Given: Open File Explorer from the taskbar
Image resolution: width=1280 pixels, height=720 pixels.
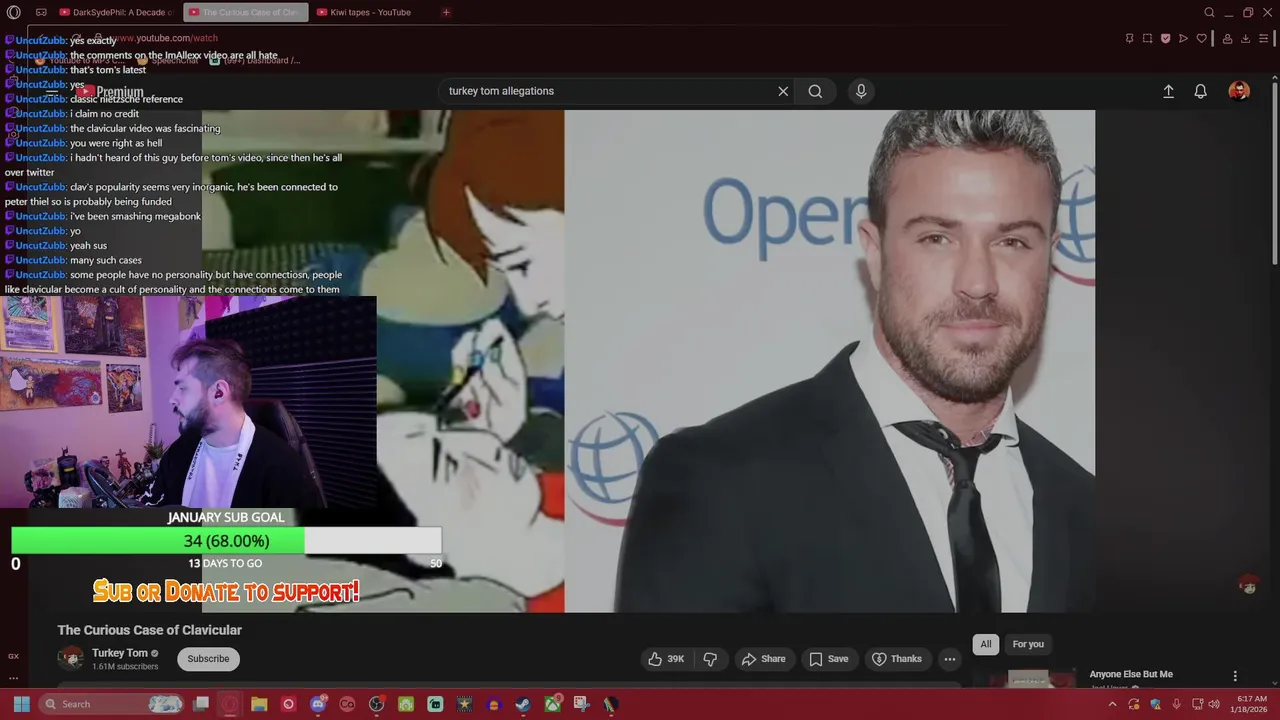Looking at the screenshot, I should tap(259, 704).
